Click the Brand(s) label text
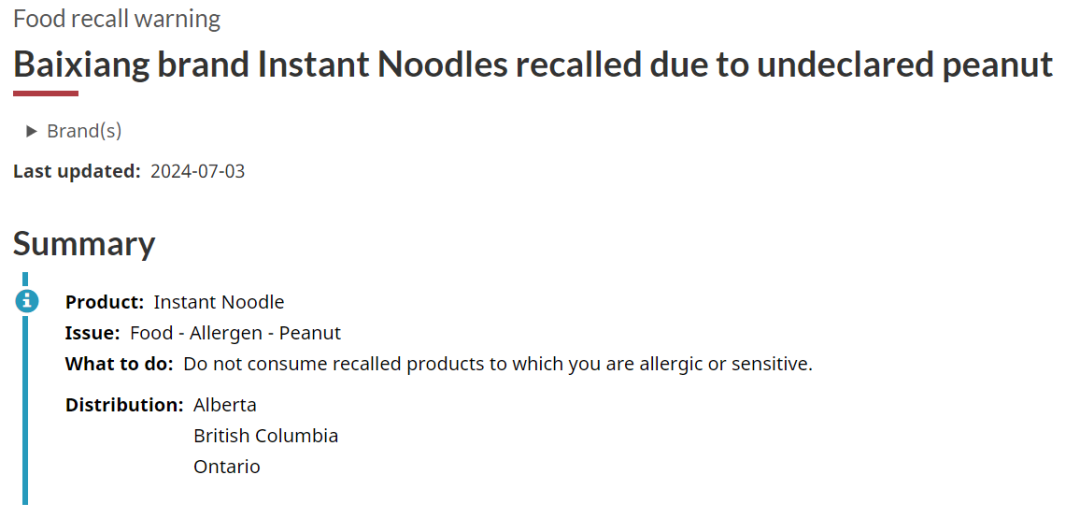Image resolution: width=1080 pixels, height=518 pixels. [x=84, y=131]
